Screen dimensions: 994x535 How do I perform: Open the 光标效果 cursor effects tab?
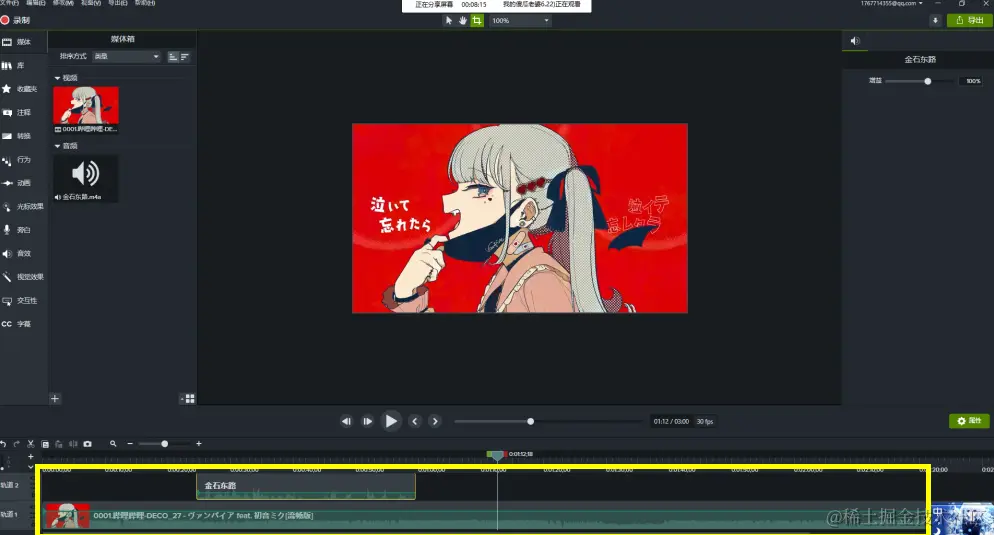pos(23,206)
